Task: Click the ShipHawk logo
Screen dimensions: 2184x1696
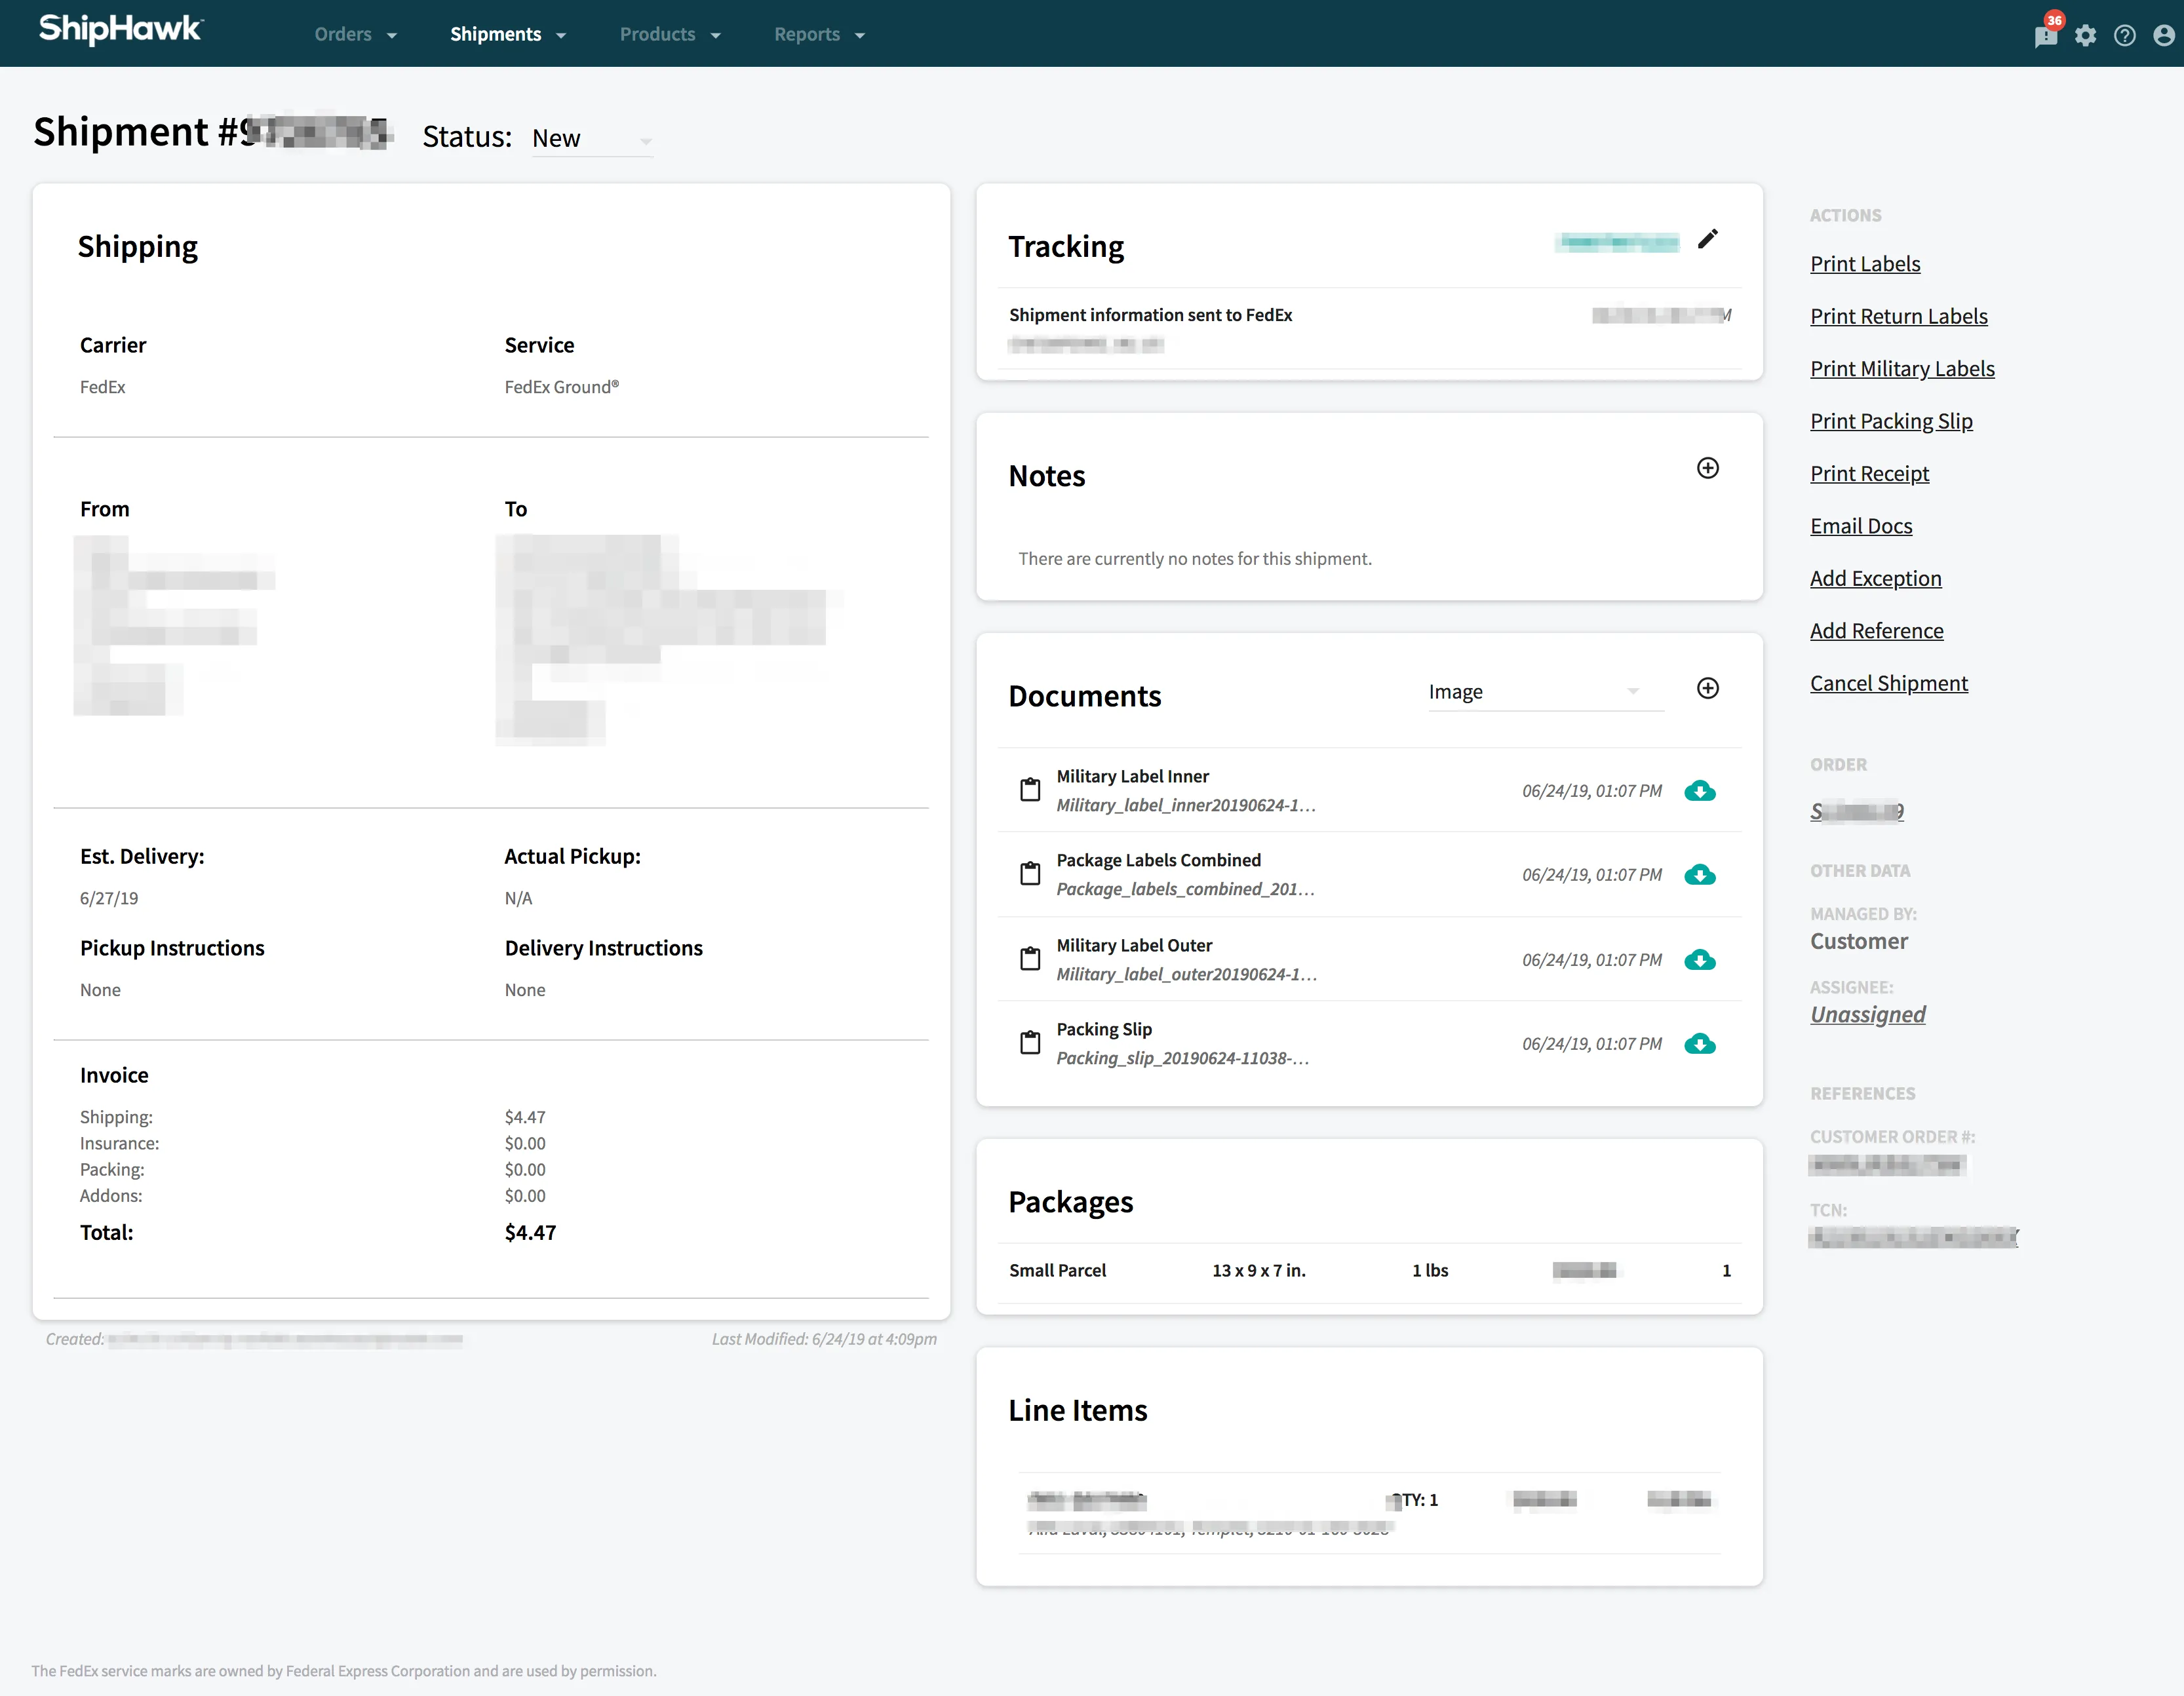Action: pos(120,30)
